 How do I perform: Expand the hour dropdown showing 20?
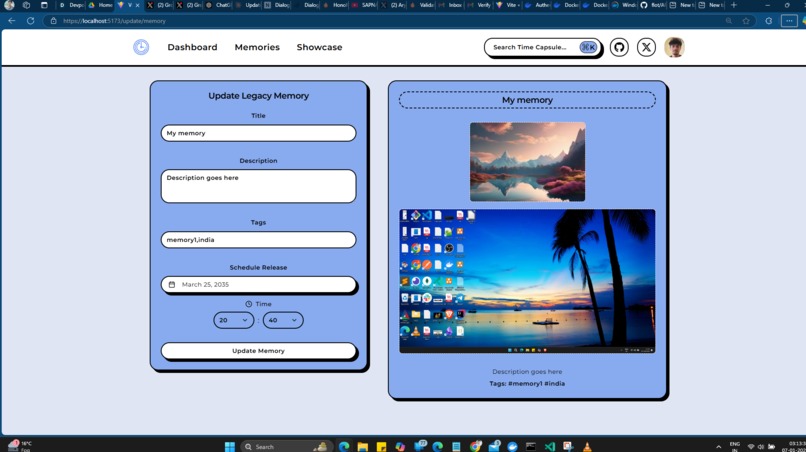[x=233, y=320]
